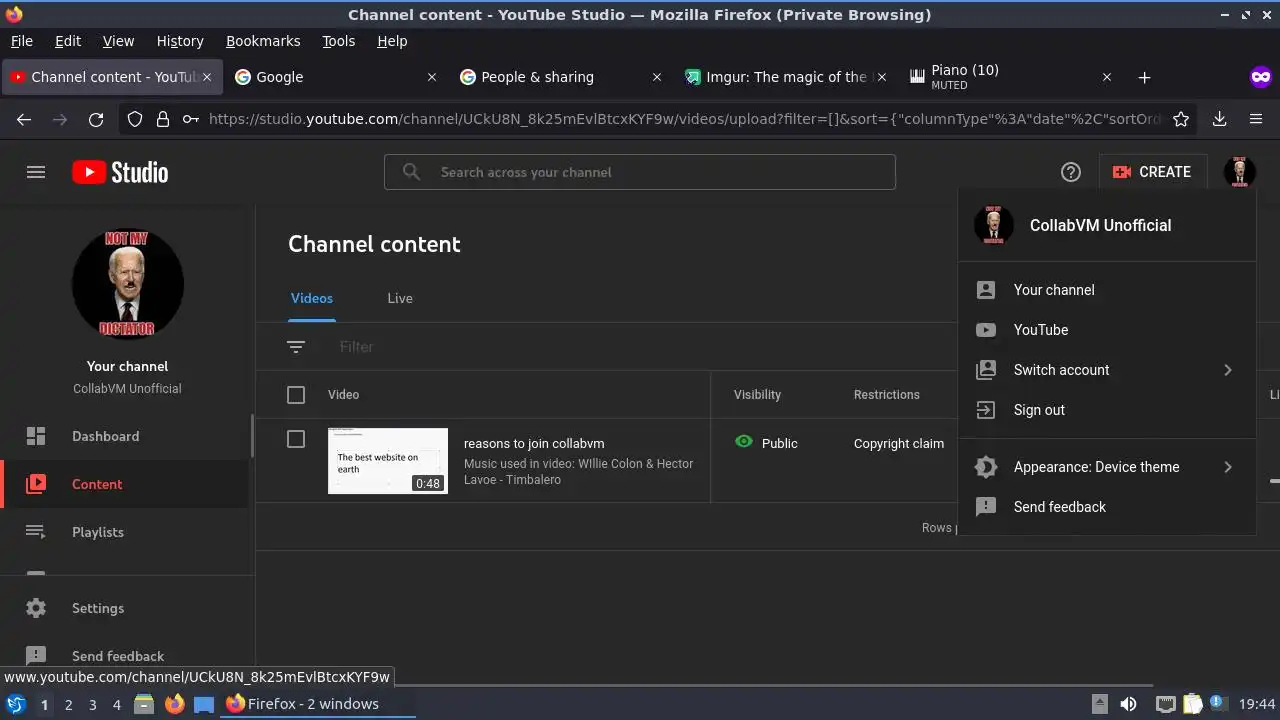1280x720 pixels.
Task: Click Send feedback in the account menu
Action: pos(1106,507)
